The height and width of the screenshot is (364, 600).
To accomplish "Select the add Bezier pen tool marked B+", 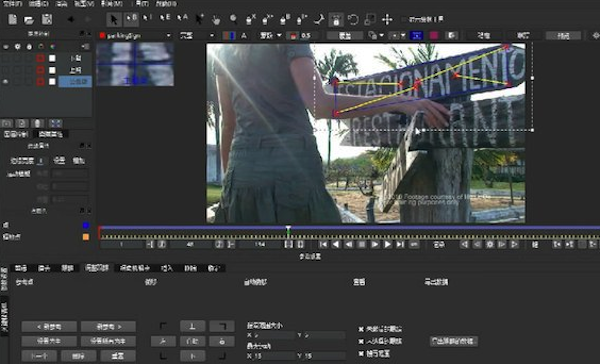I will 302,19.
